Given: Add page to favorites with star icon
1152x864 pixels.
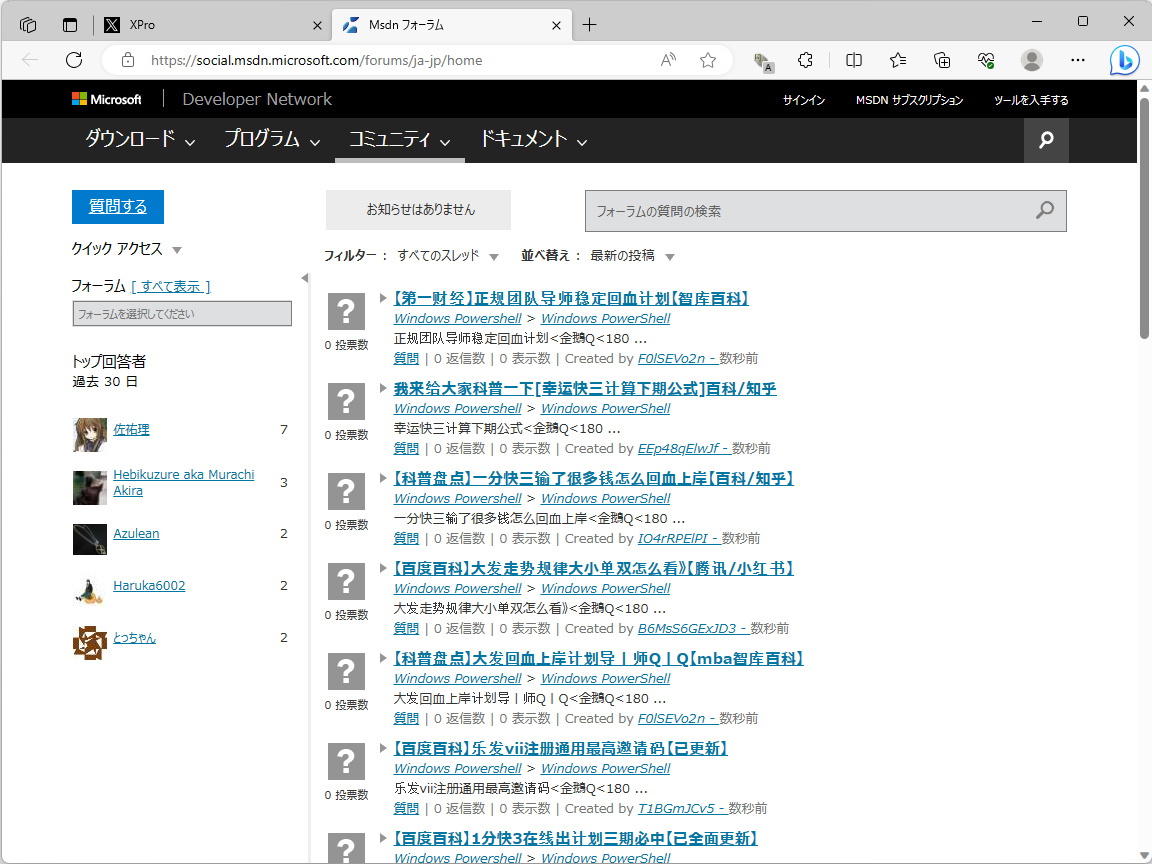Looking at the screenshot, I should click(x=708, y=60).
